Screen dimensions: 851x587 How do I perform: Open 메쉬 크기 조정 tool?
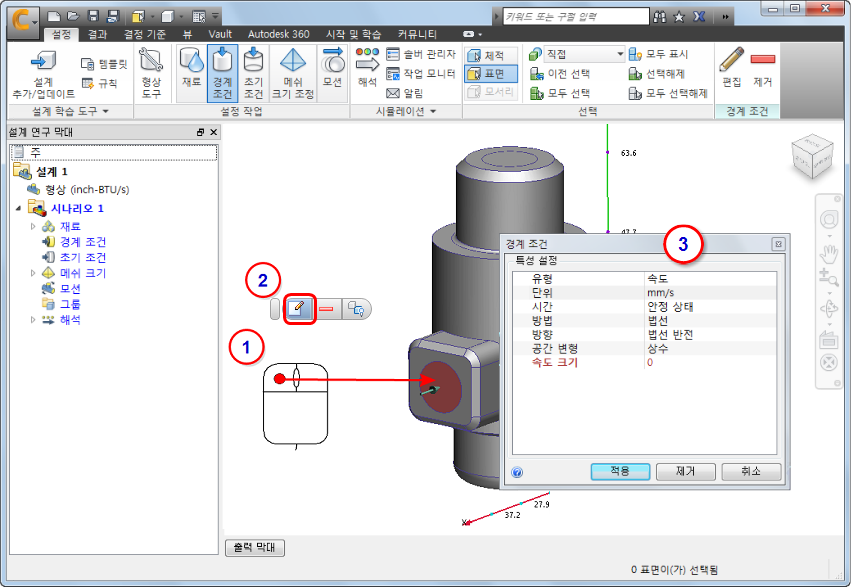tap(293, 74)
